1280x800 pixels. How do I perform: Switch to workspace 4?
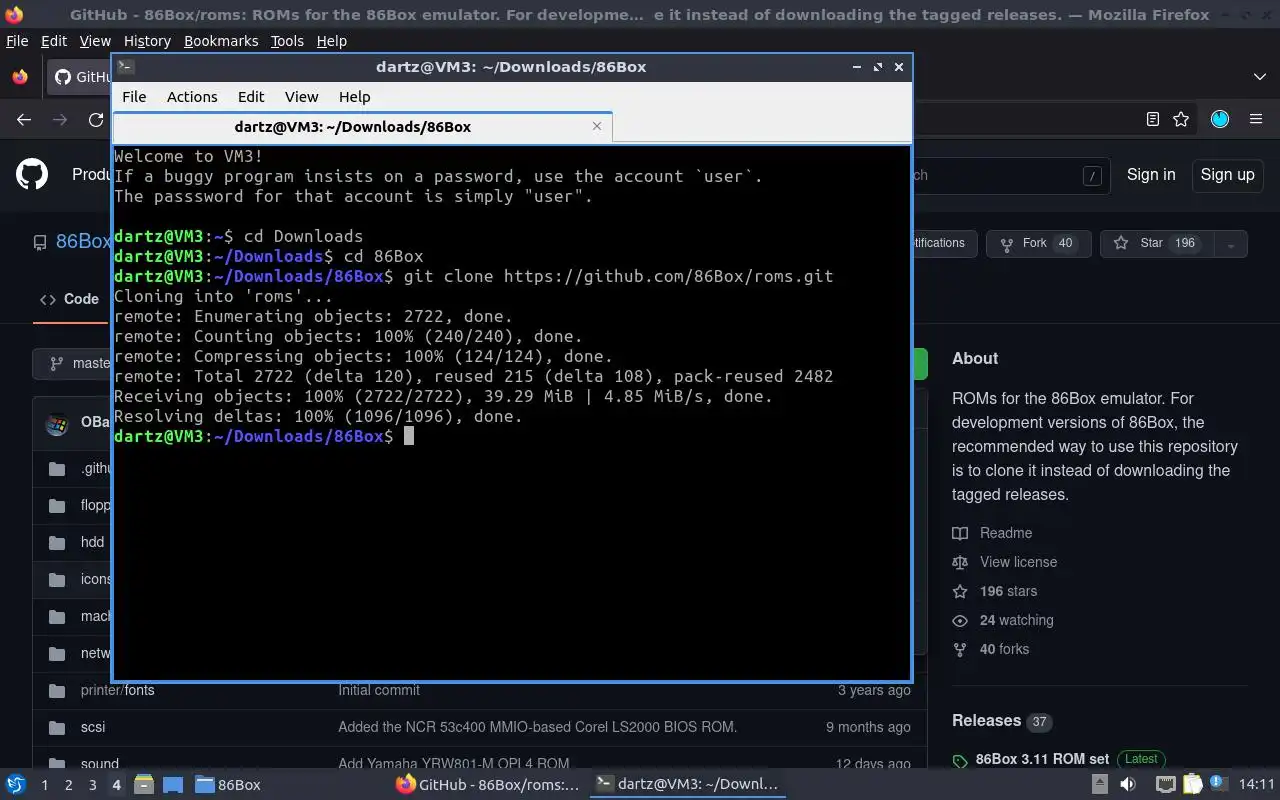[116, 785]
